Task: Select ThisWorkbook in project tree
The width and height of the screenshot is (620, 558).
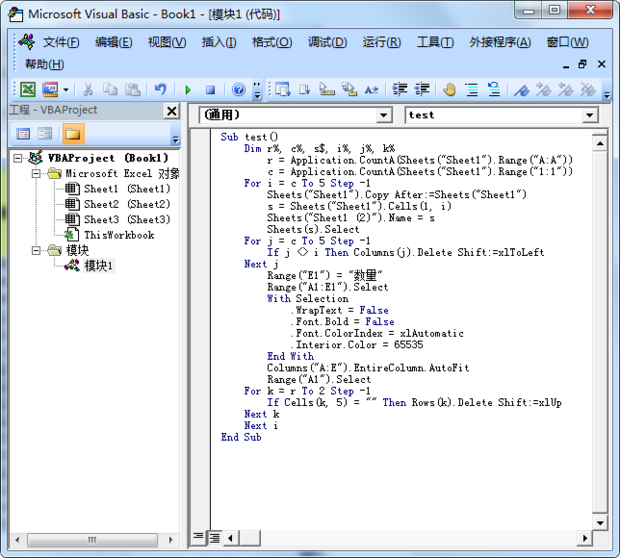Action: 119,235
